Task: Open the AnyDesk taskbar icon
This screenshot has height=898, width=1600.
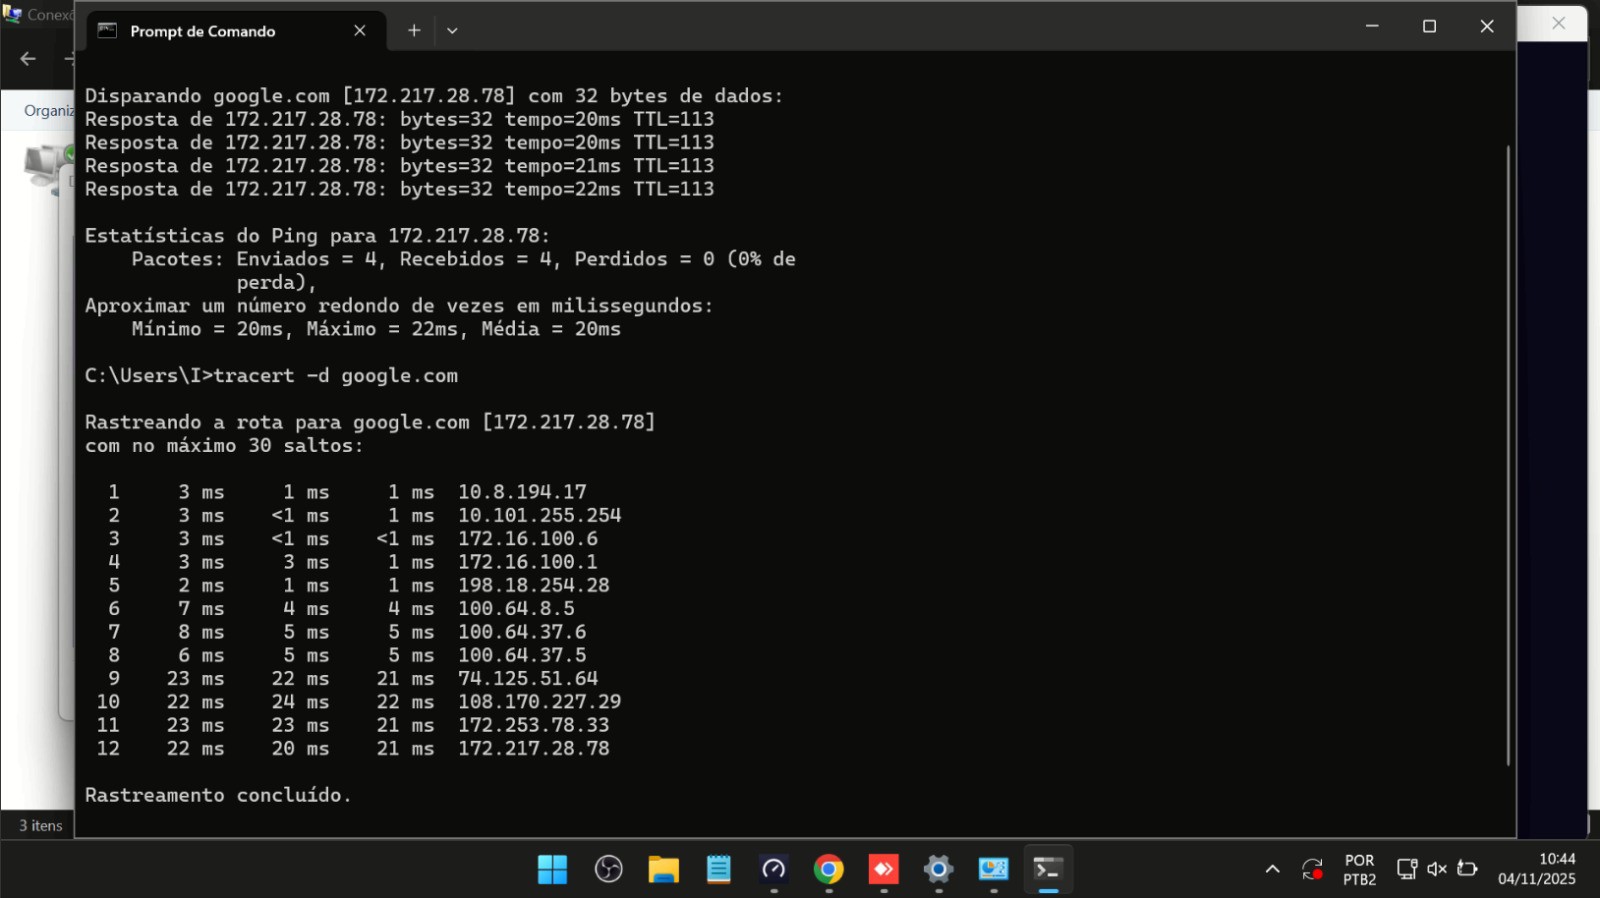Action: point(883,869)
